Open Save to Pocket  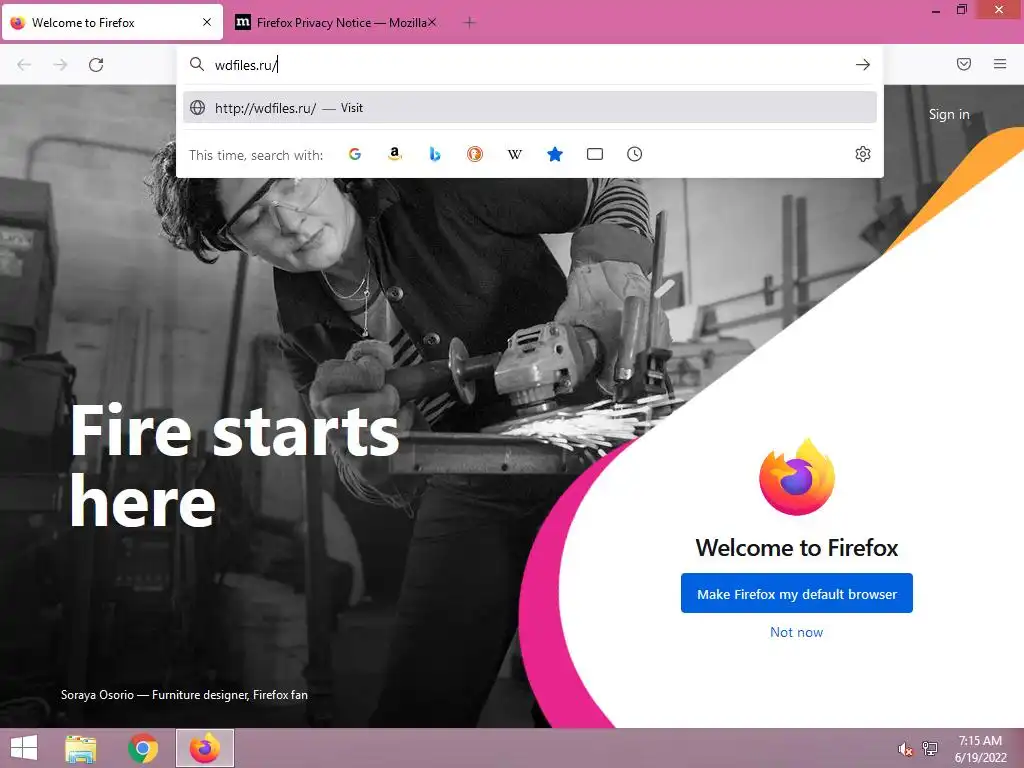coord(964,64)
